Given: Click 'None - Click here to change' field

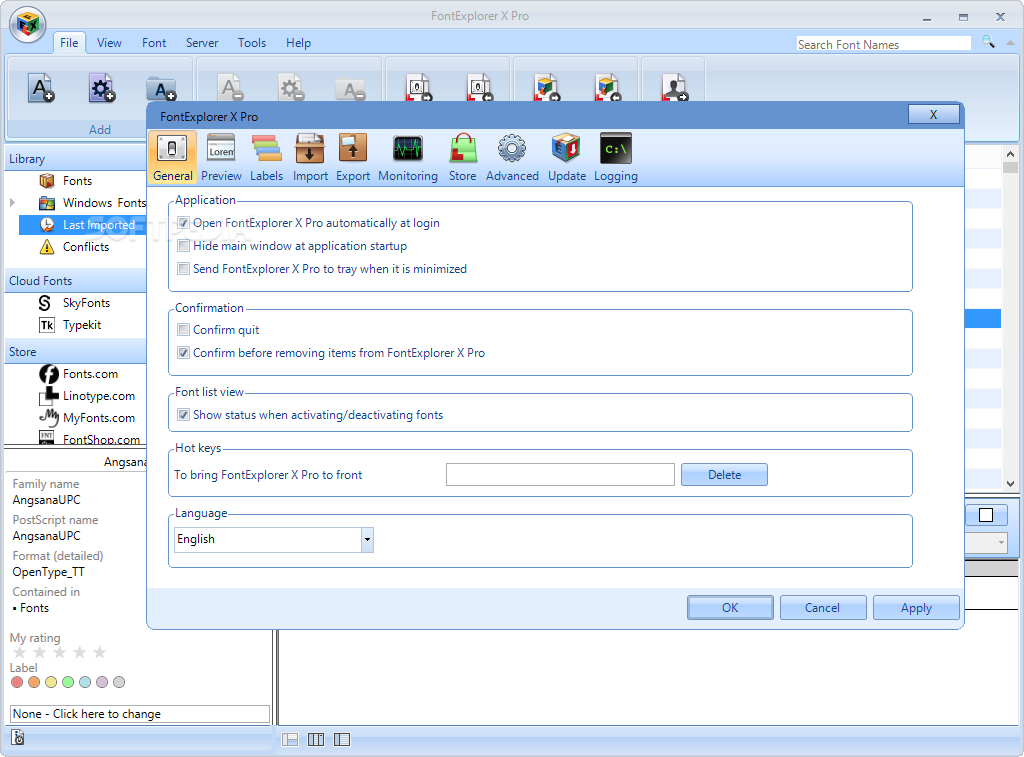Looking at the screenshot, I should 140,714.
